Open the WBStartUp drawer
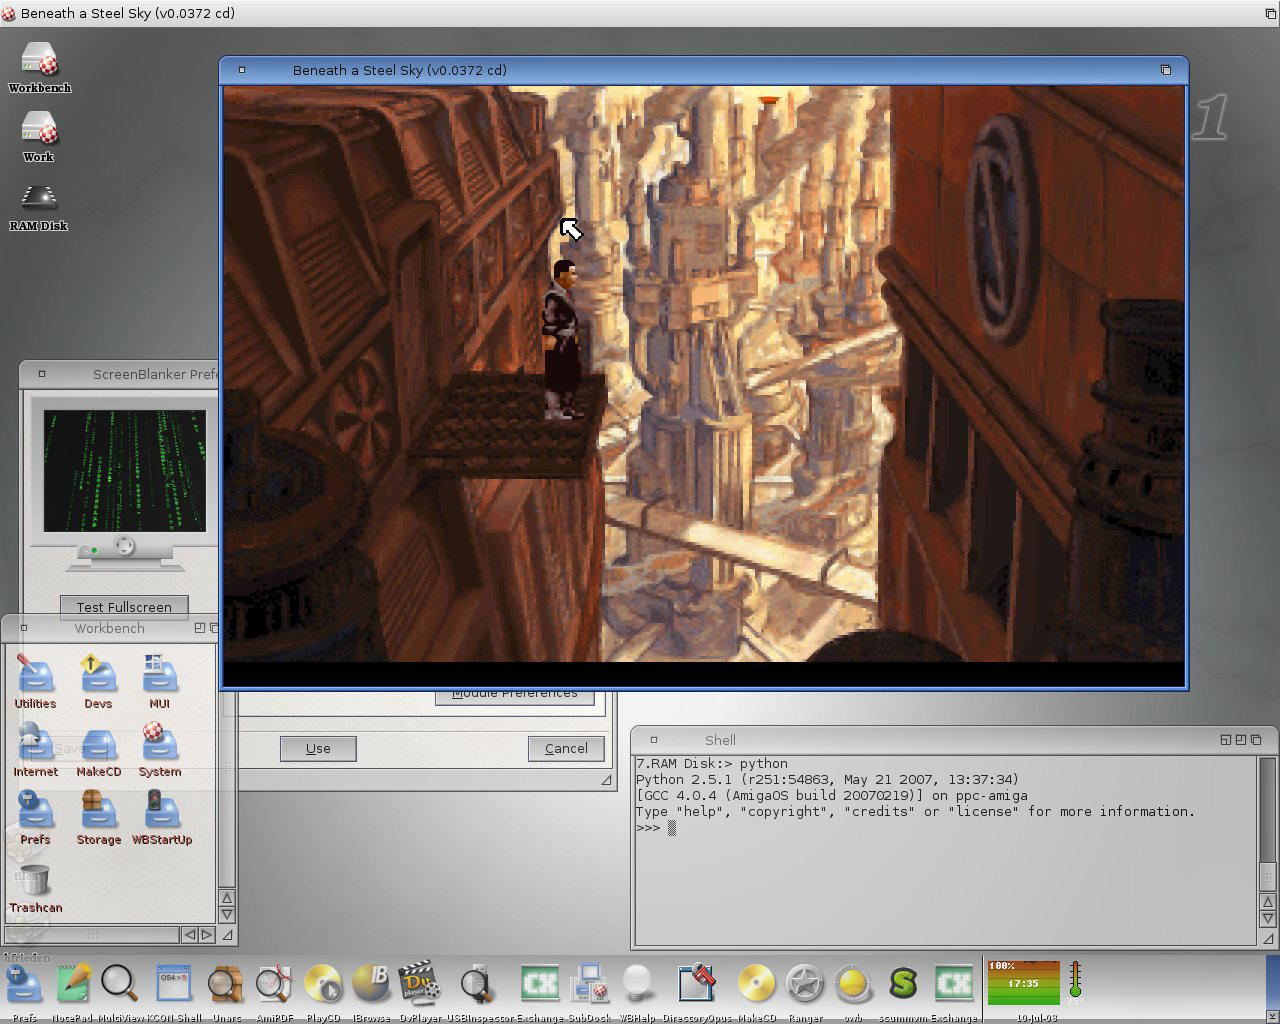The height and width of the screenshot is (1024, 1280). (161, 812)
